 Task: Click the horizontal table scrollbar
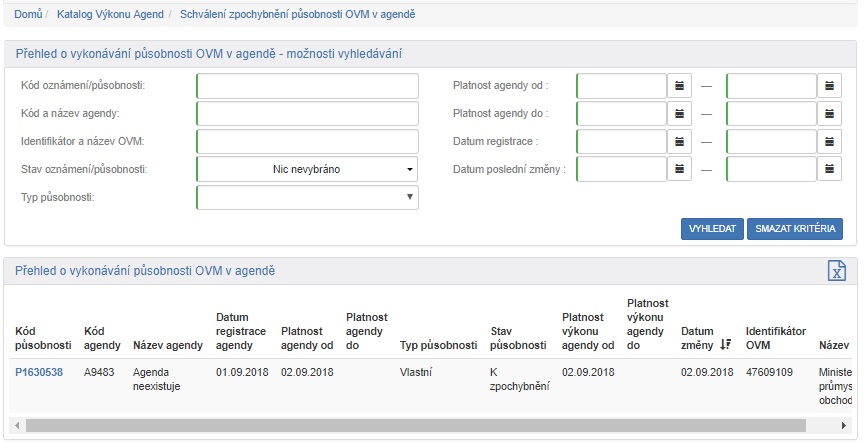point(400,425)
